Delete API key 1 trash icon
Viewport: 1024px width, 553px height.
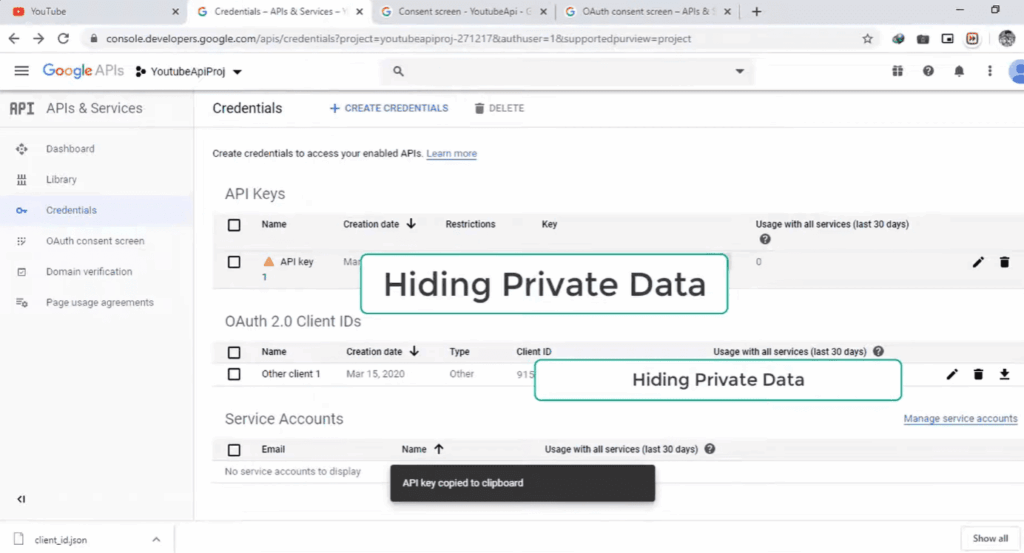tap(1004, 262)
